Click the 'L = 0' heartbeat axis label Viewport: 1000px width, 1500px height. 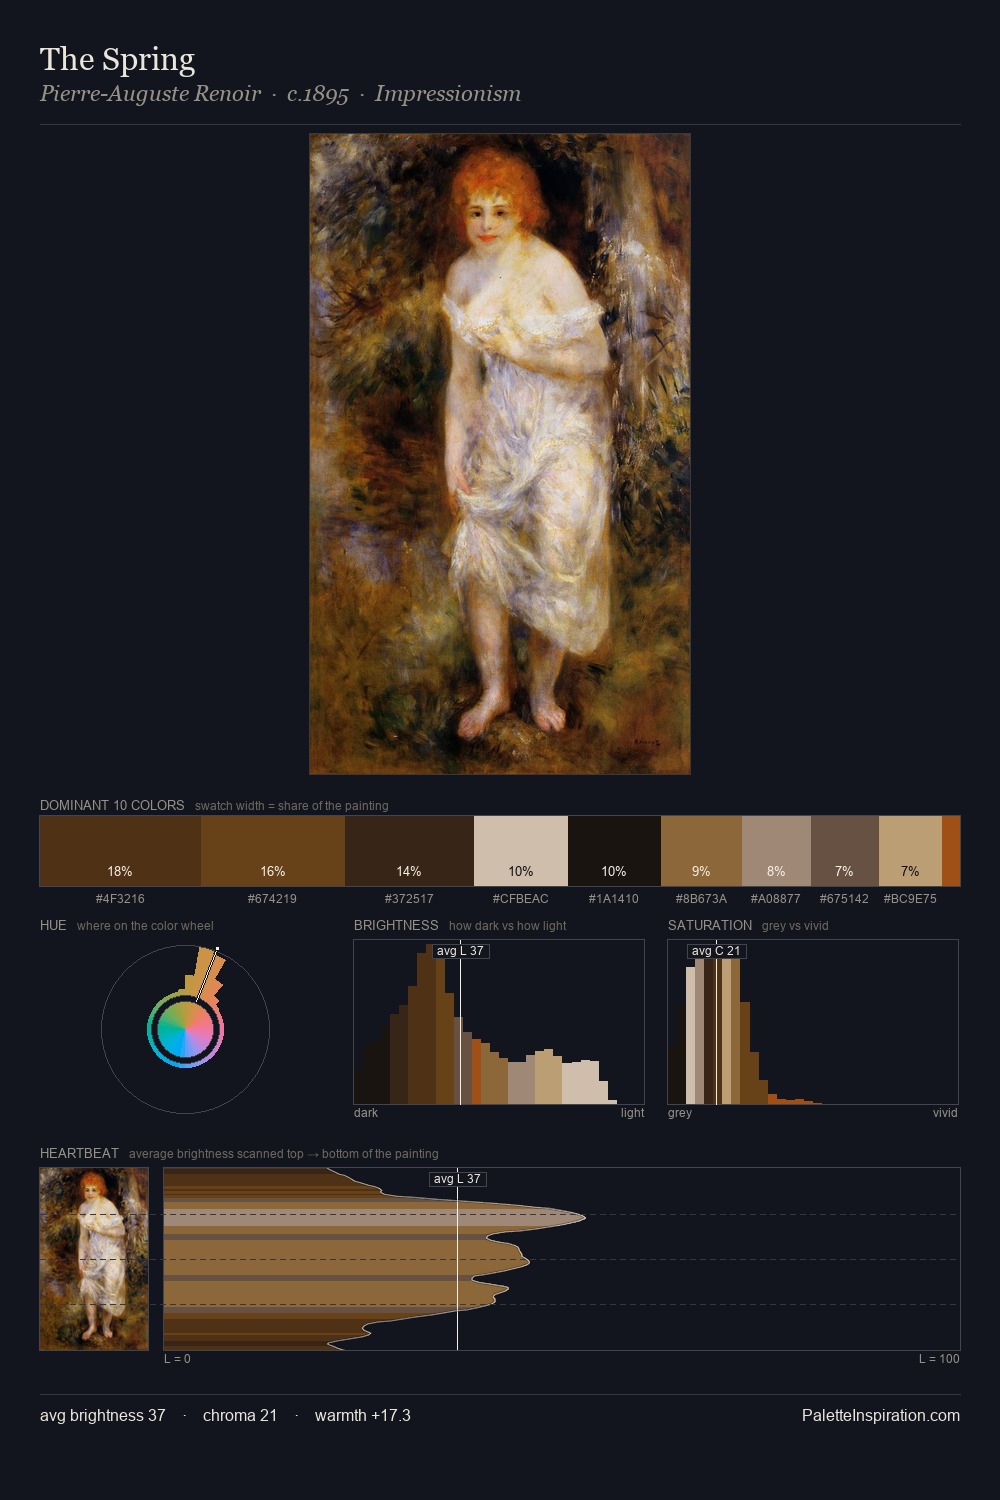pyautogui.click(x=177, y=1359)
